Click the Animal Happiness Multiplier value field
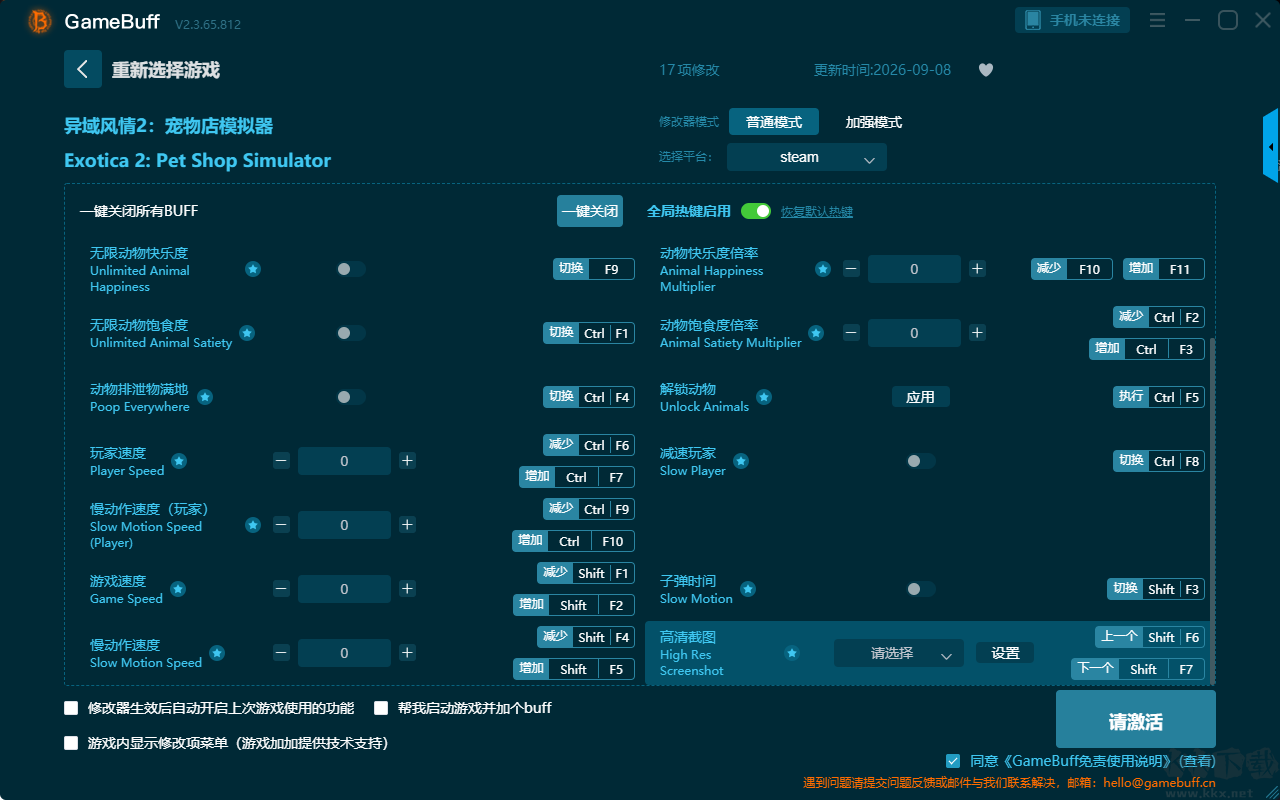The height and width of the screenshot is (800, 1280). tap(914, 269)
